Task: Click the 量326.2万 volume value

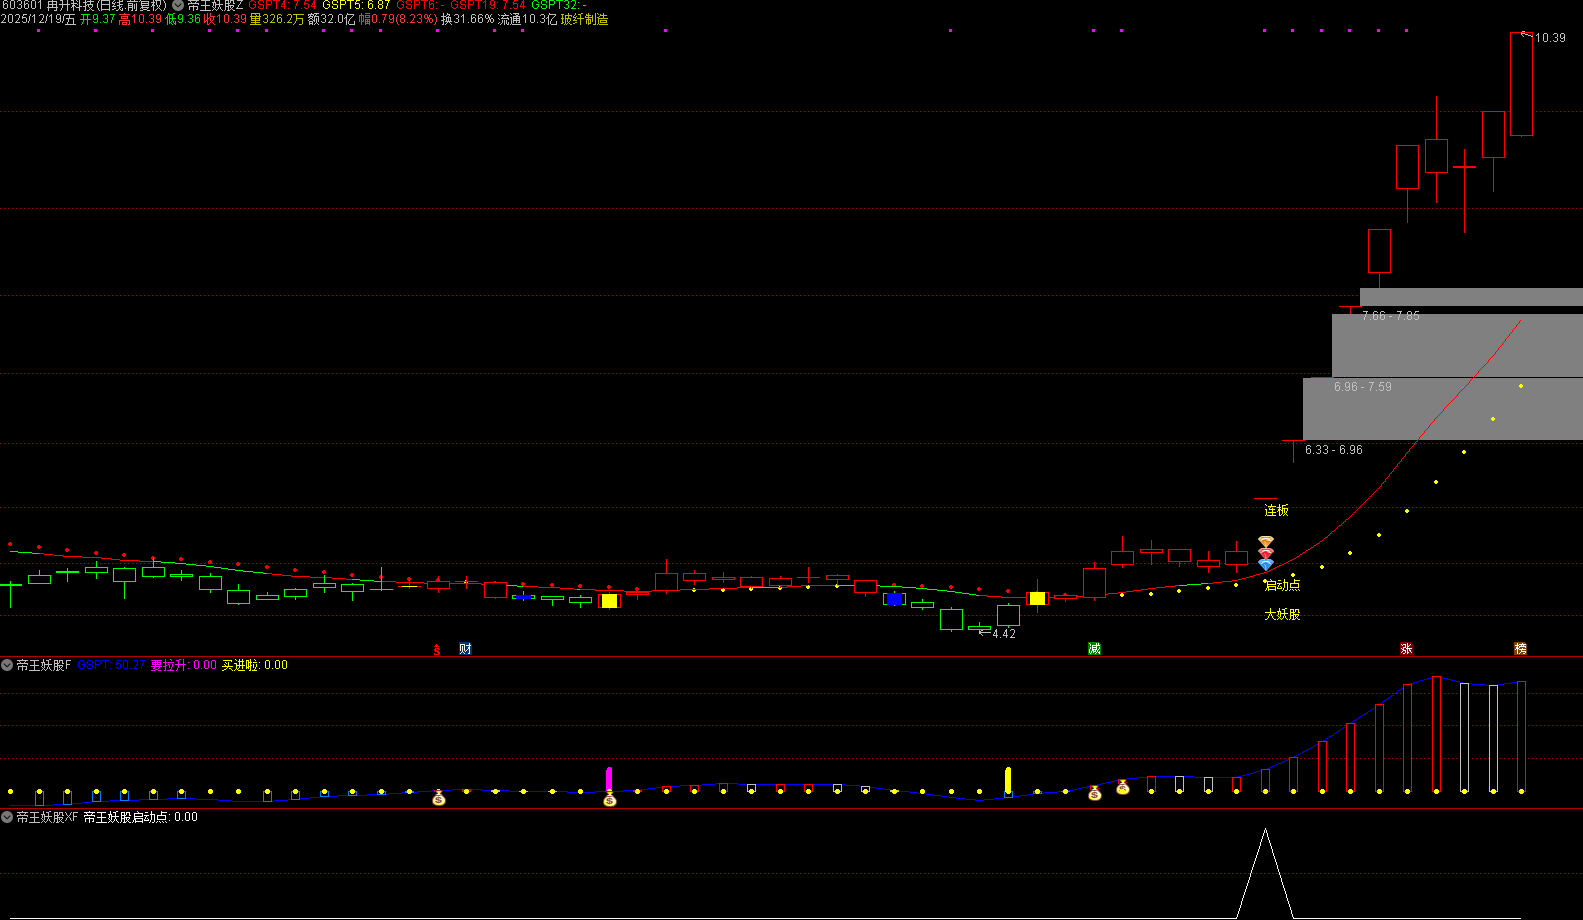Action: click(x=277, y=19)
